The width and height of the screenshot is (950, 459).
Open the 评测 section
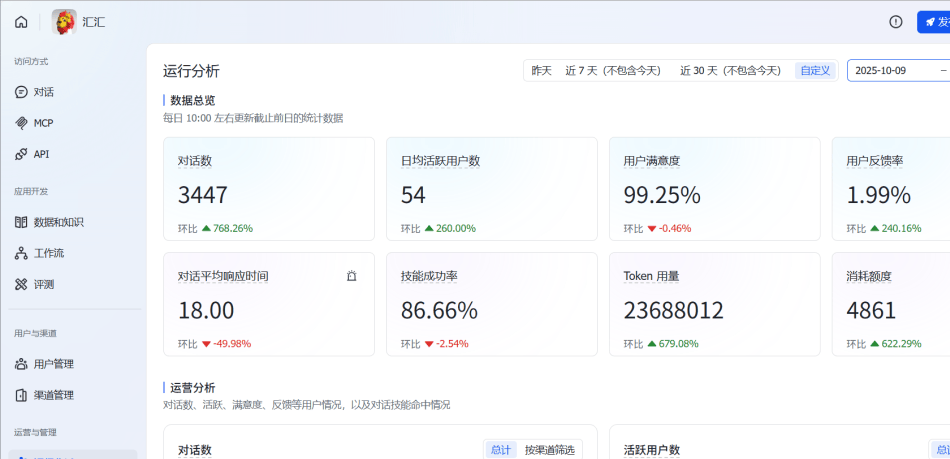coord(43,284)
